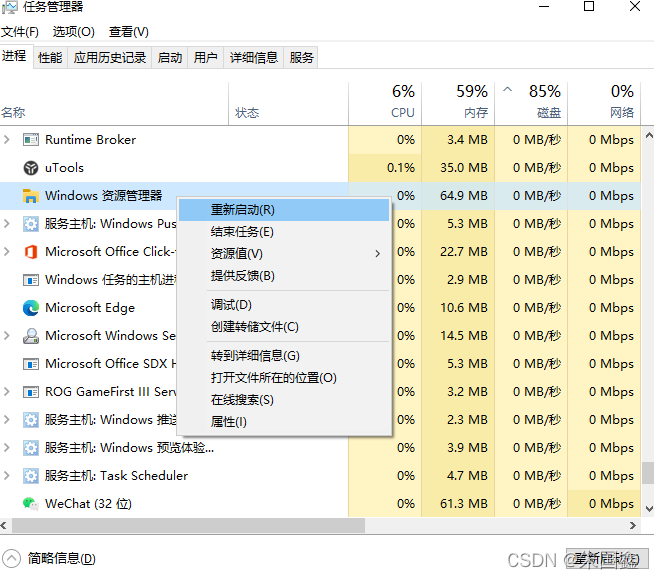Click the uTools app icon

point(31,168)
